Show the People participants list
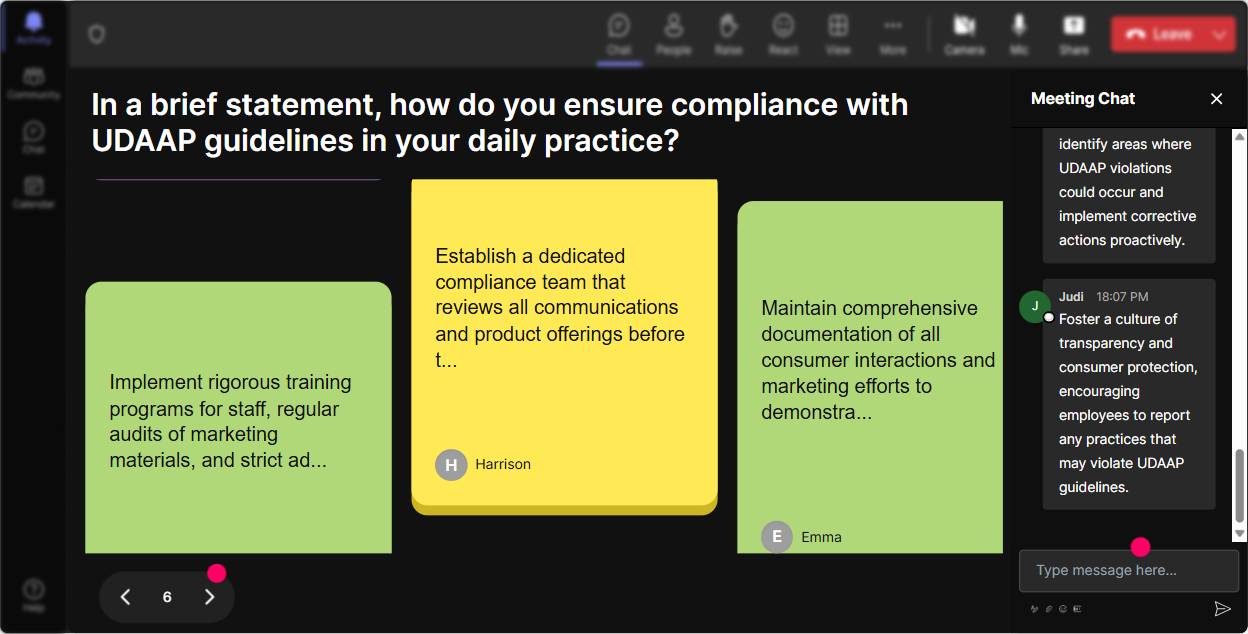 click(x=674, y=35)
